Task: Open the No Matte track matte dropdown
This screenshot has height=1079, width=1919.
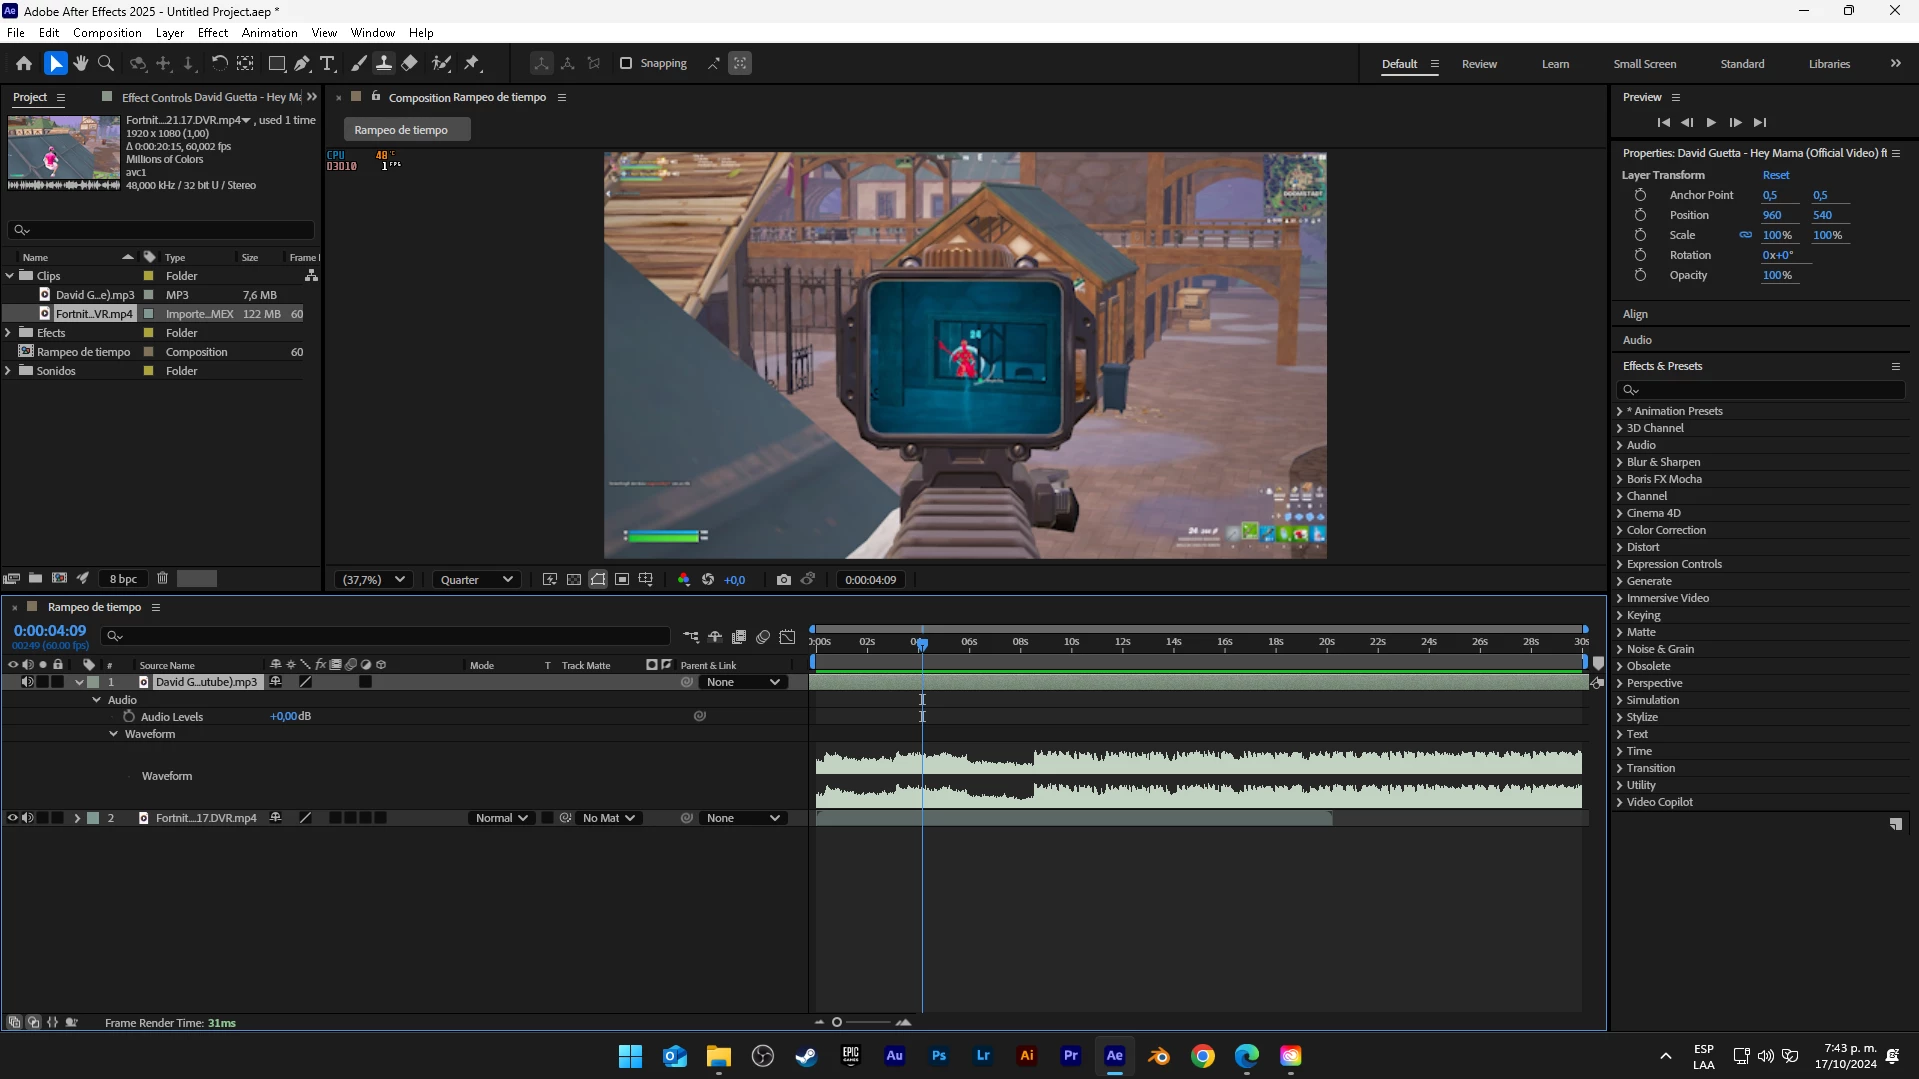Action: (609, 818)
